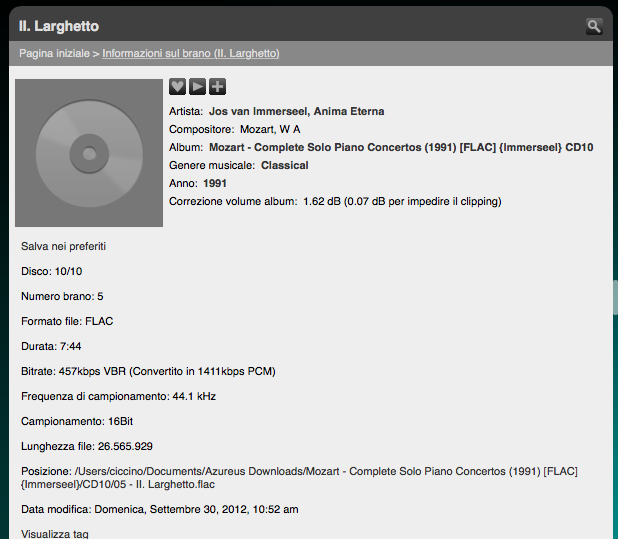Click the Posizione file path text
This screenshot has width=618, height=539.
pyautogui.click(x=299, y=478)
